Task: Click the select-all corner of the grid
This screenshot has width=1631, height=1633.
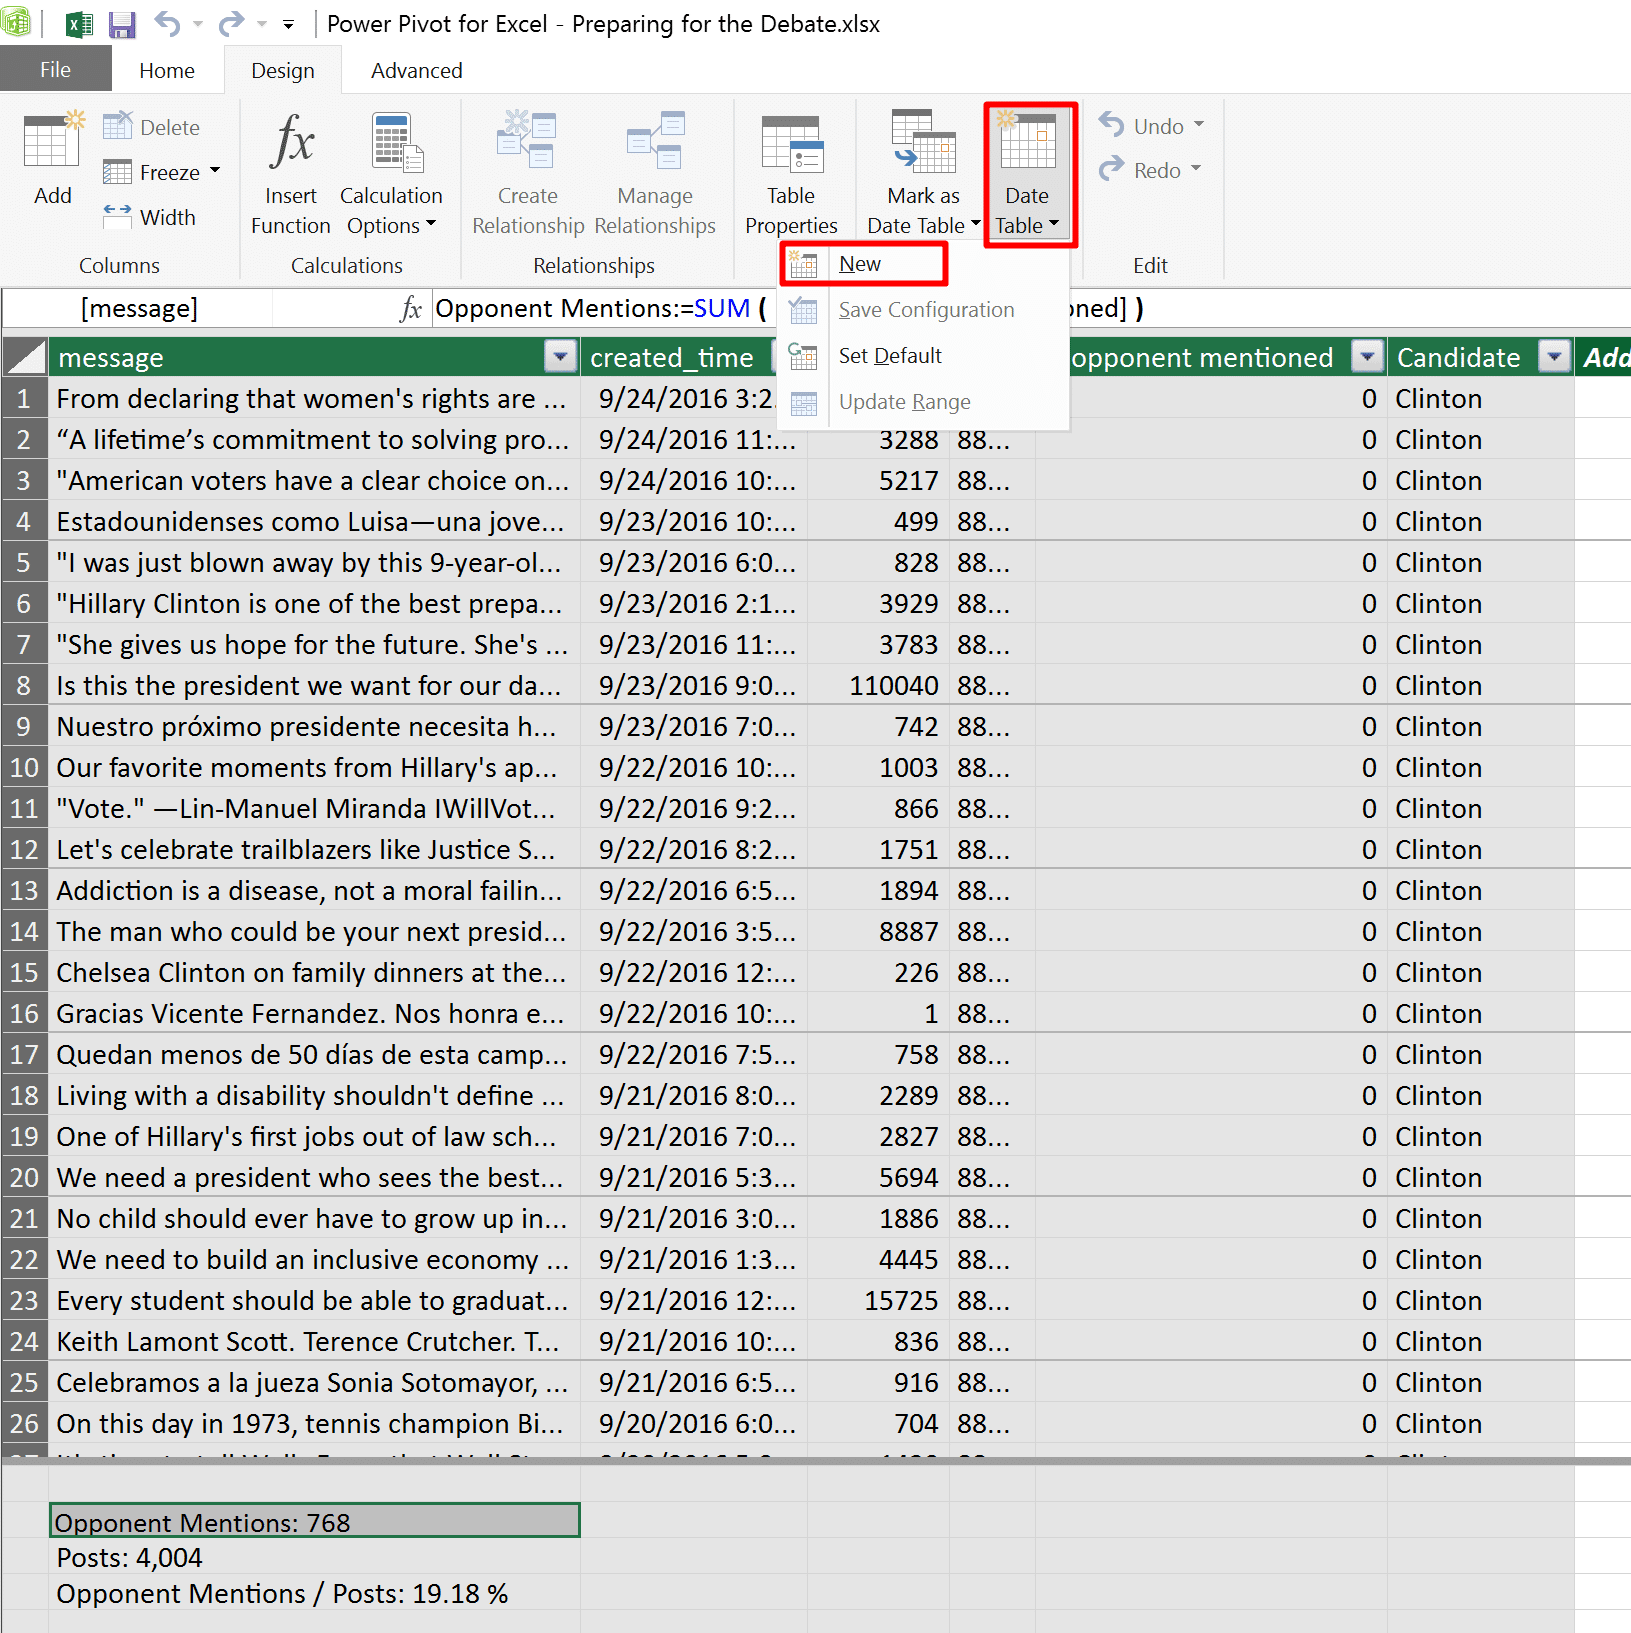Action: pos(24,357)
